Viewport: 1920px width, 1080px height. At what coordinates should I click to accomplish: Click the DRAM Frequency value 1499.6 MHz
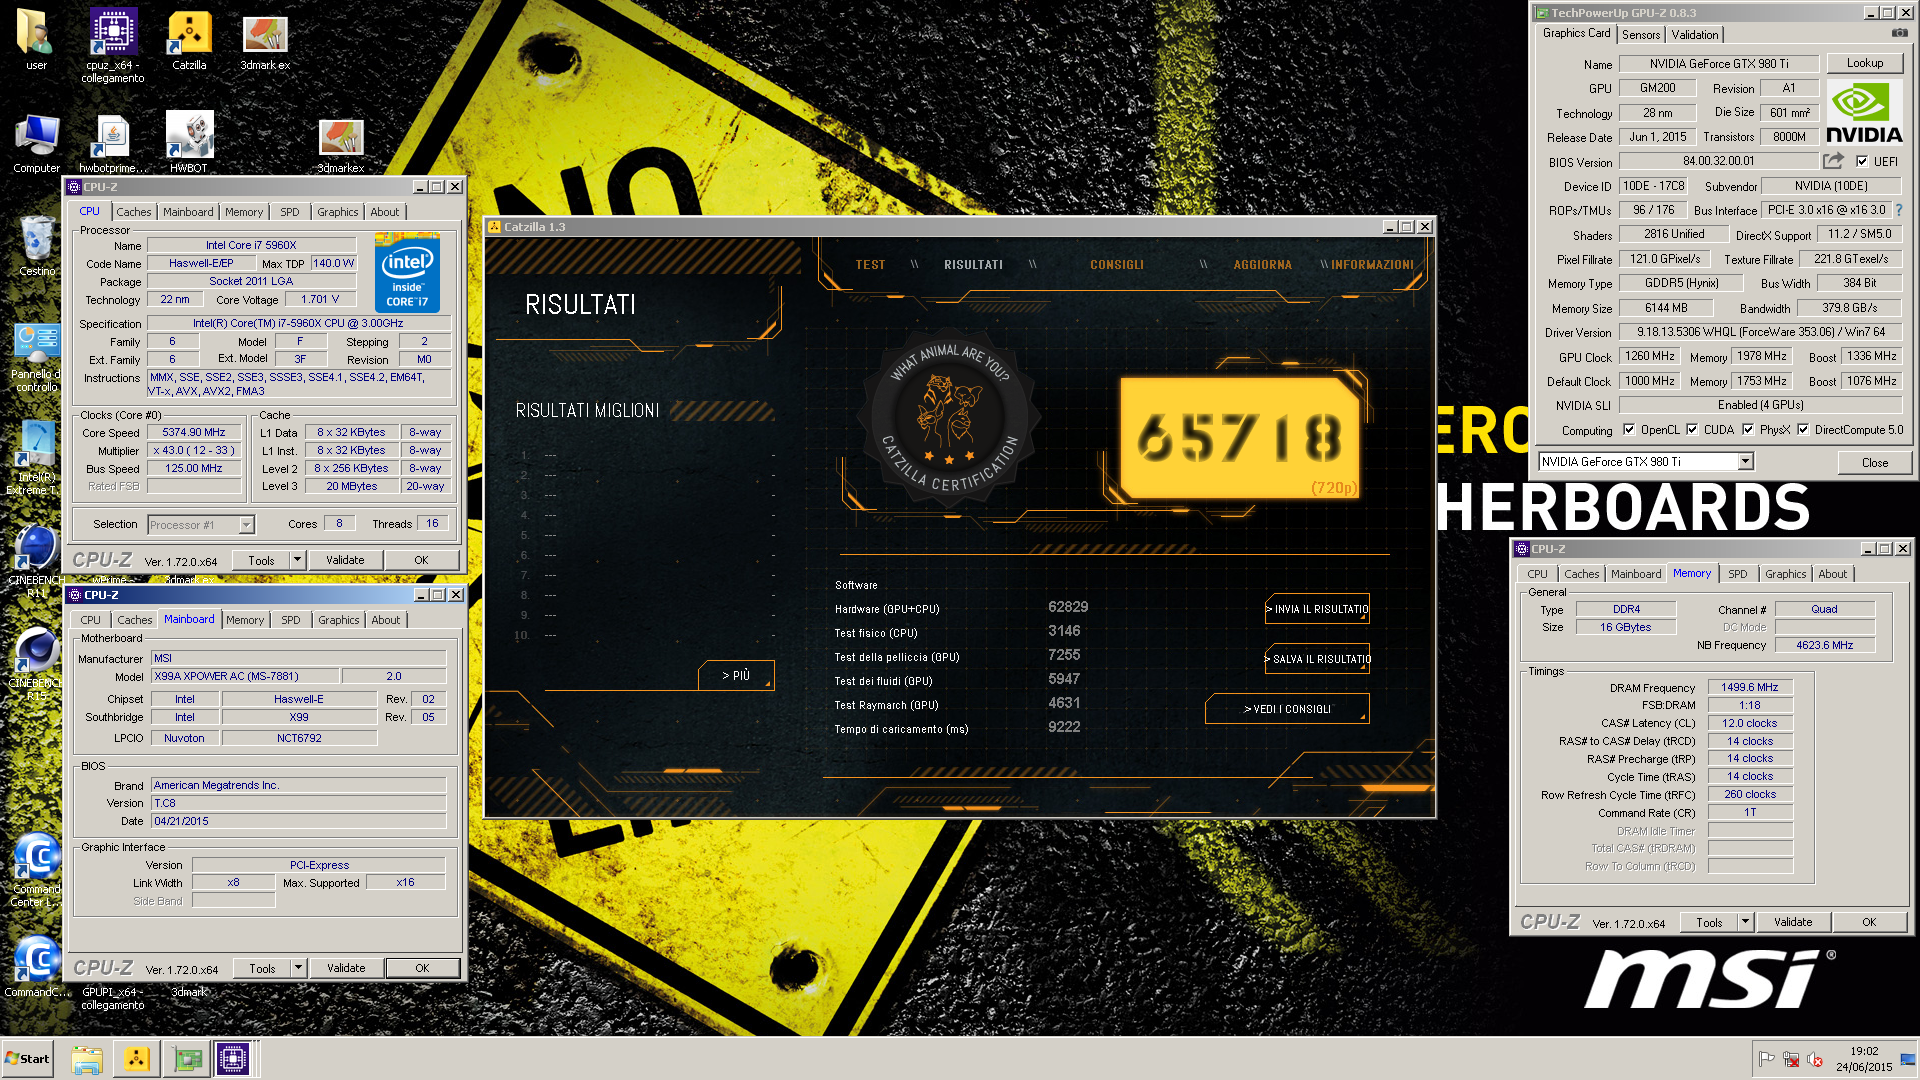[1750, 687]
